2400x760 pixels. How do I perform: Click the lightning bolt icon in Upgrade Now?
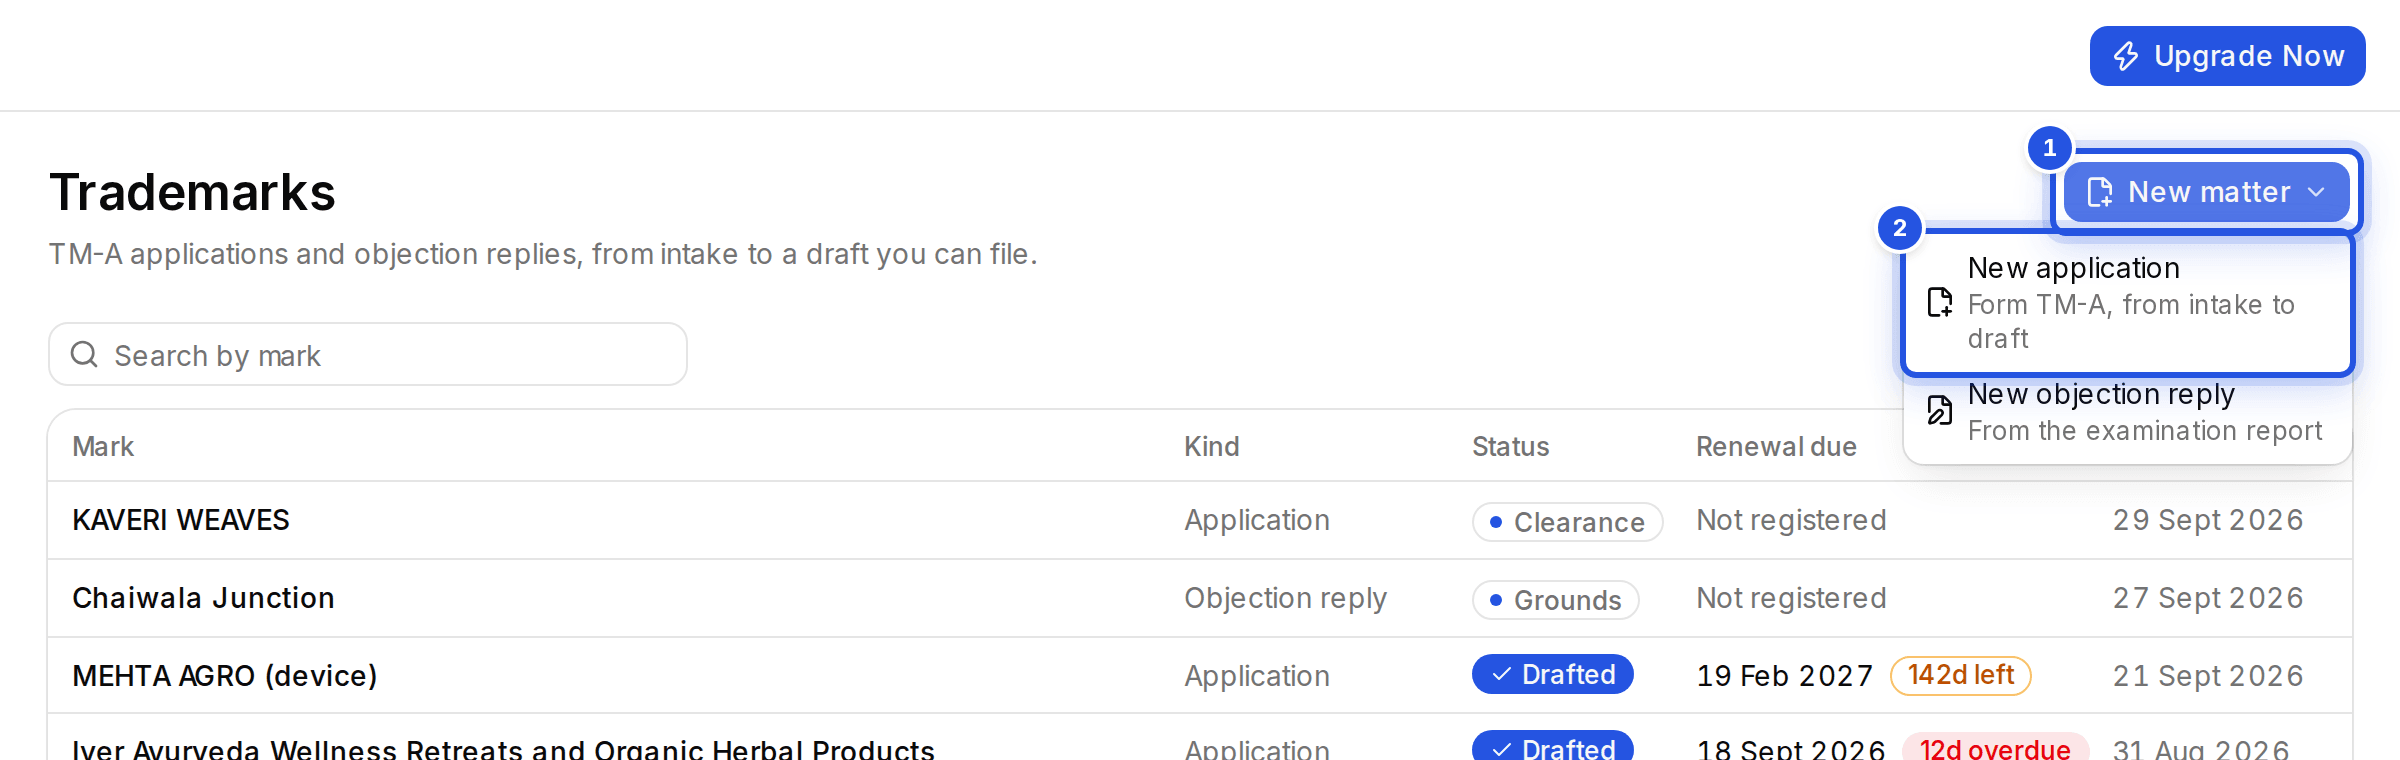pos(2126,56)
